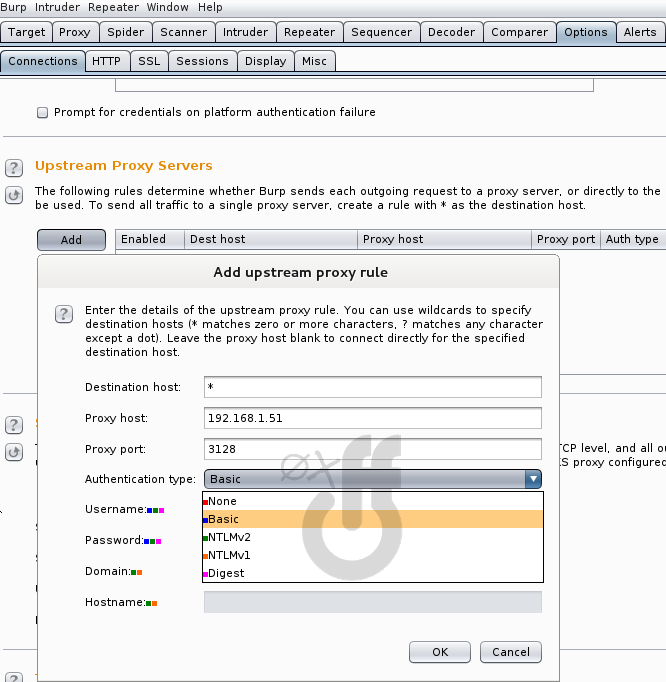
Task: Click the Add button for upstream proxy rules
Action: click(x=71, y=240)
